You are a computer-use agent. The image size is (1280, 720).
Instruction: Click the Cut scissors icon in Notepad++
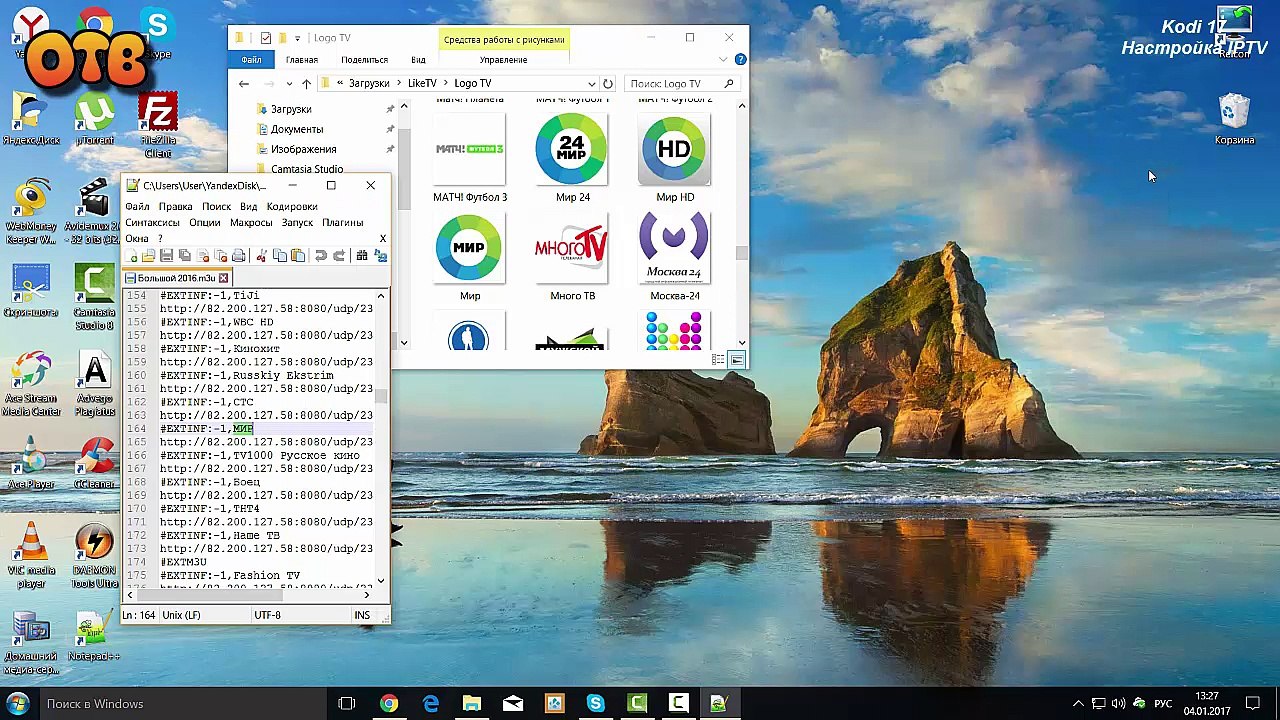pos(262,256)
